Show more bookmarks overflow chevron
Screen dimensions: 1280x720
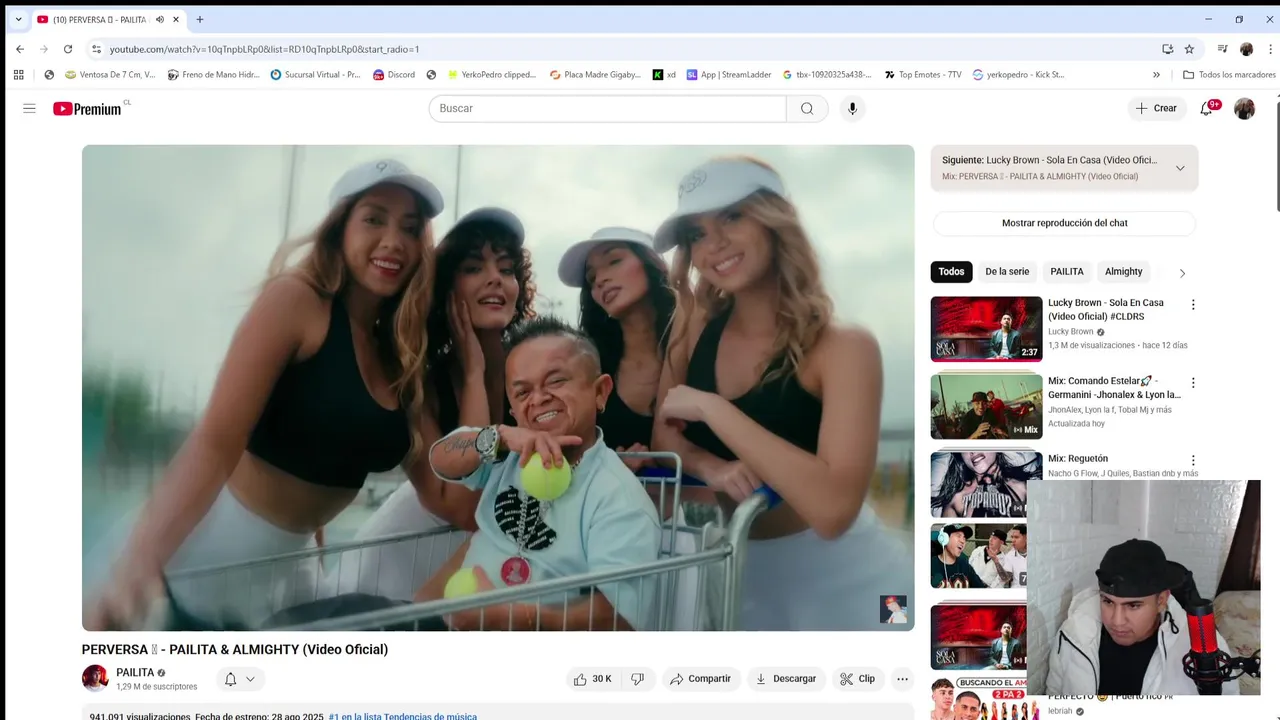(1156, 74)
